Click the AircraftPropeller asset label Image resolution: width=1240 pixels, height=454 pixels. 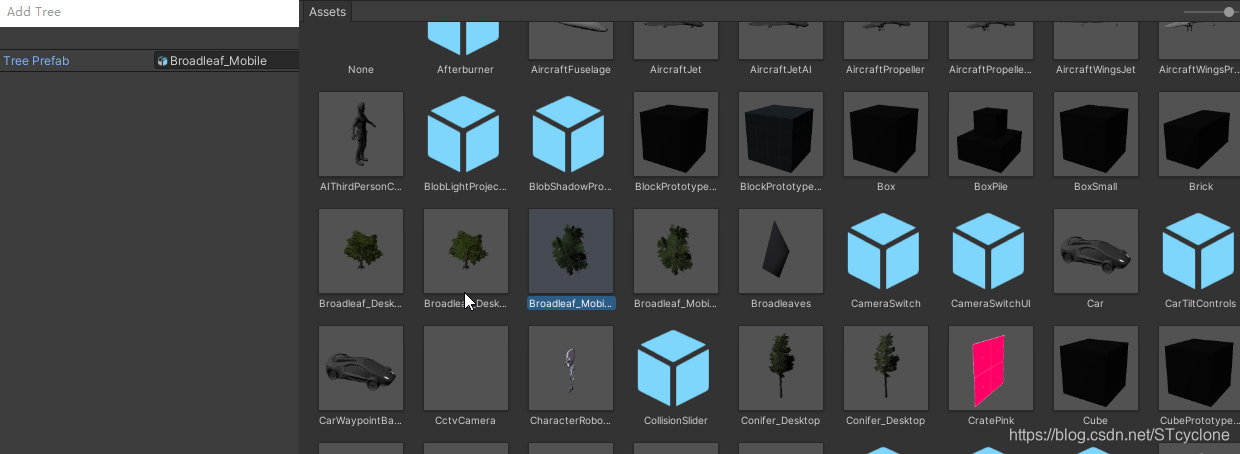(885, 70)
